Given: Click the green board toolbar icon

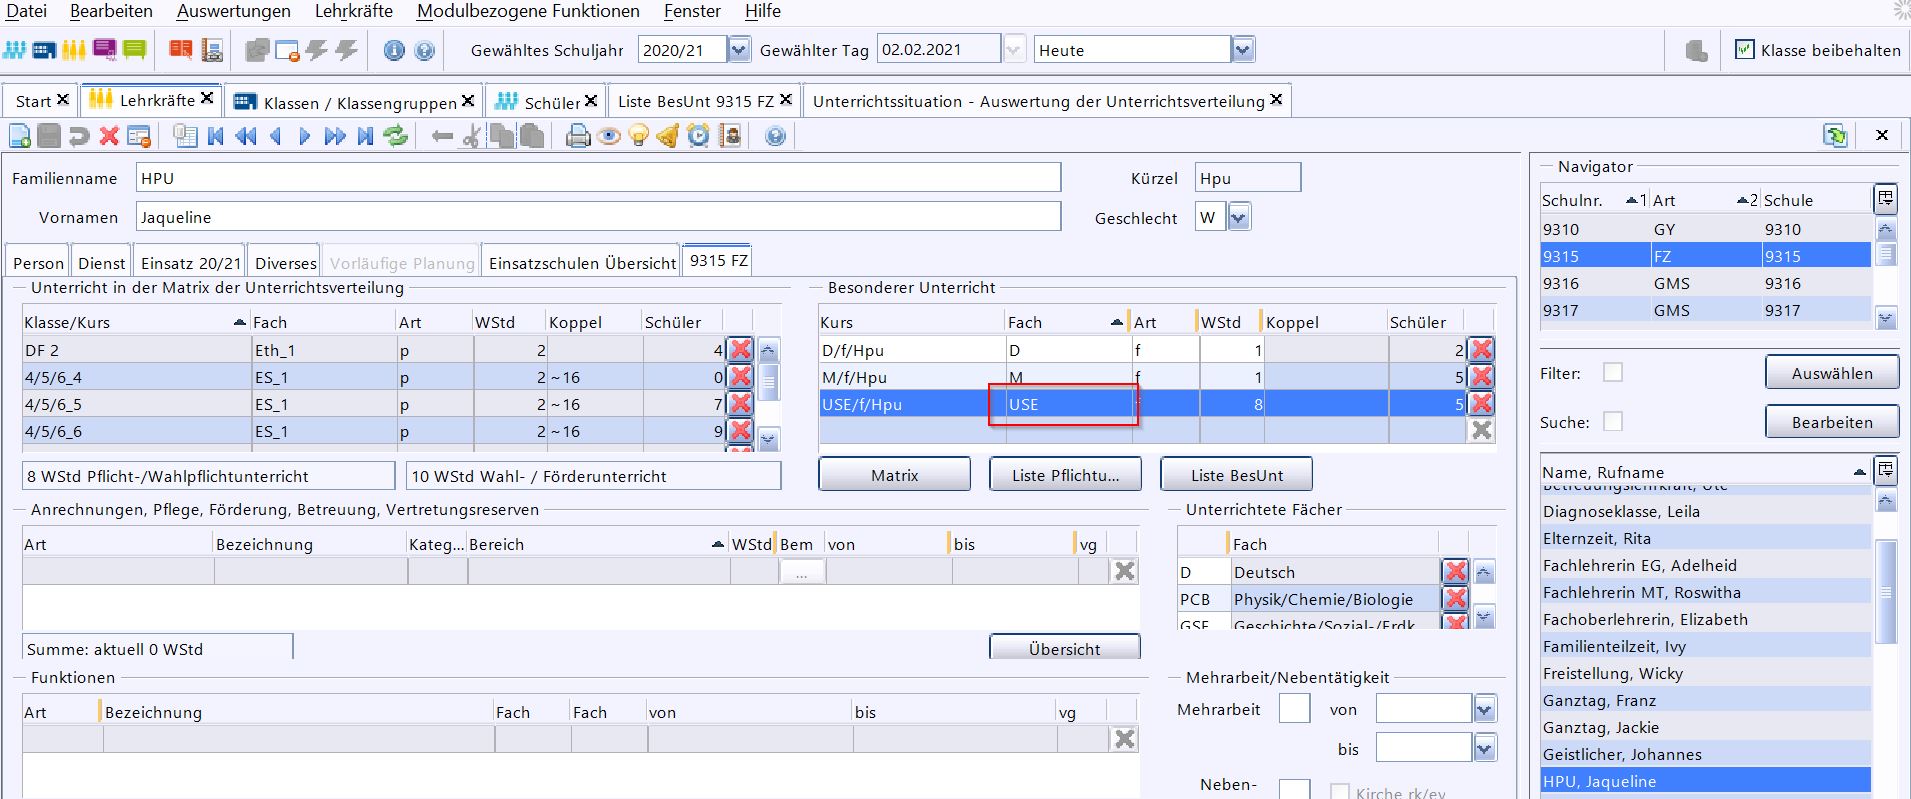Looking at the screenshot, I should click(134, 50).
